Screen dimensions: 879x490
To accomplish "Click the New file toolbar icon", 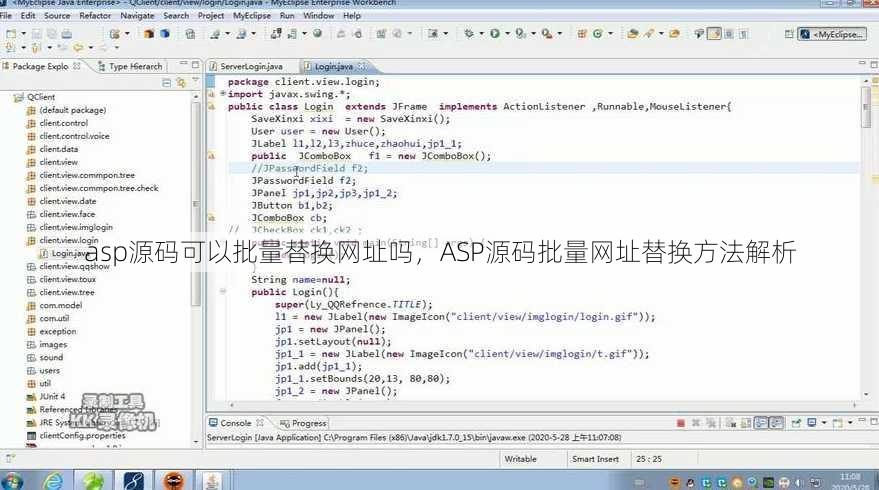I will pyautogui.click(x=11, y=34).
